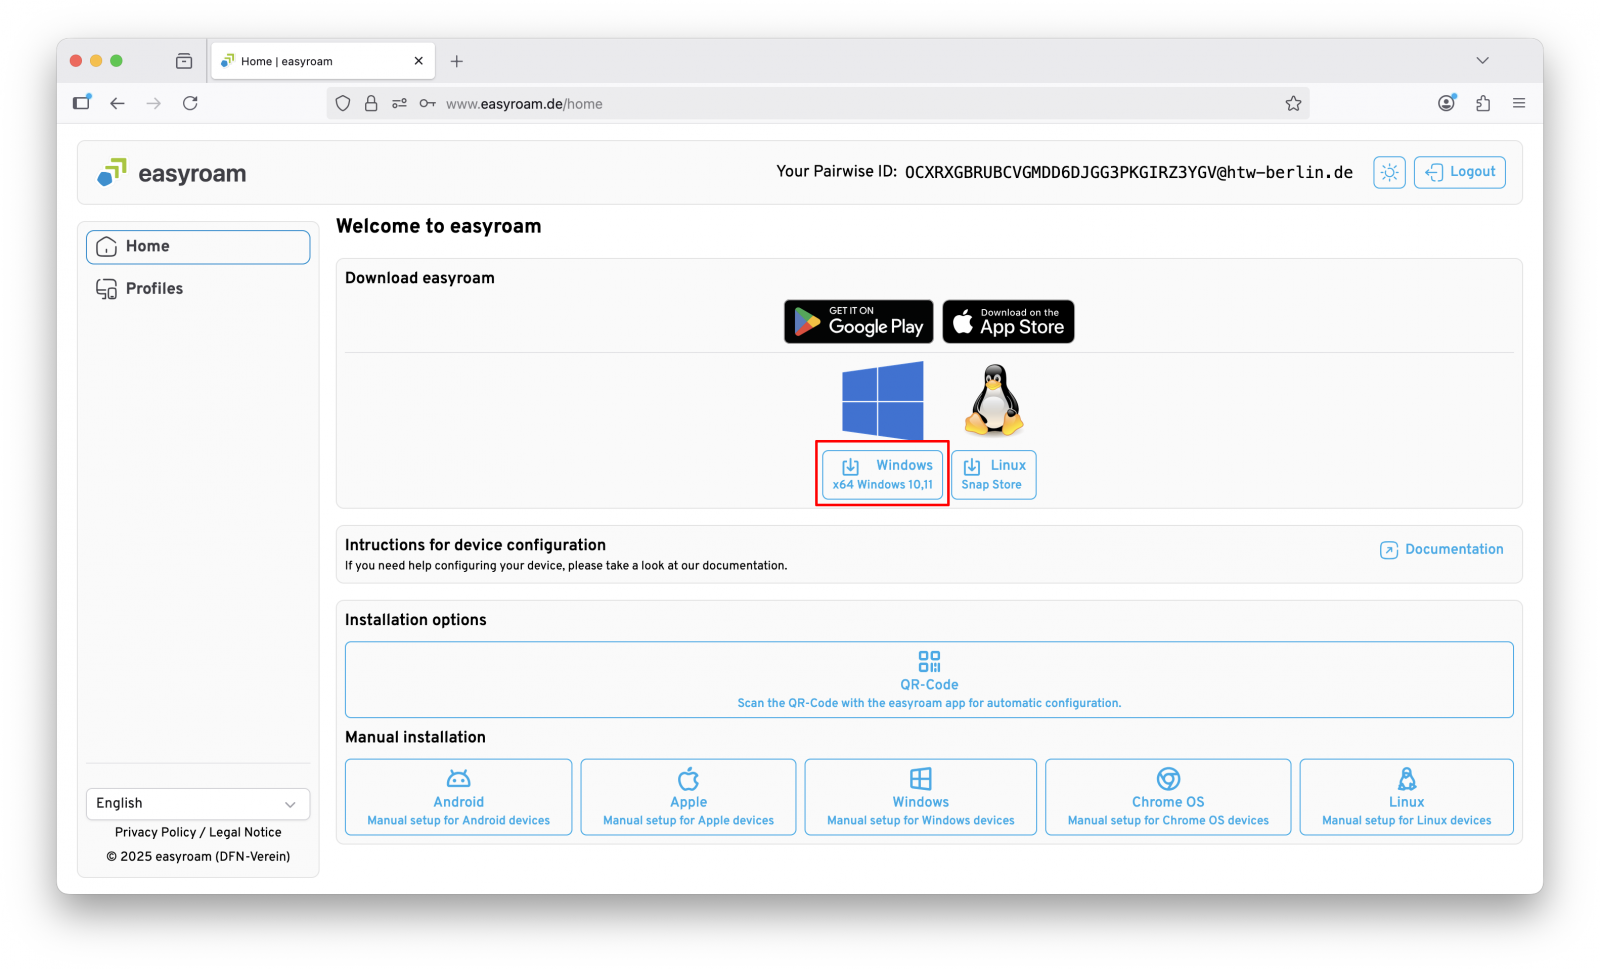Click the browser address bar
The width and height of the screenshot is (1600, 969).
pos(800,104)
